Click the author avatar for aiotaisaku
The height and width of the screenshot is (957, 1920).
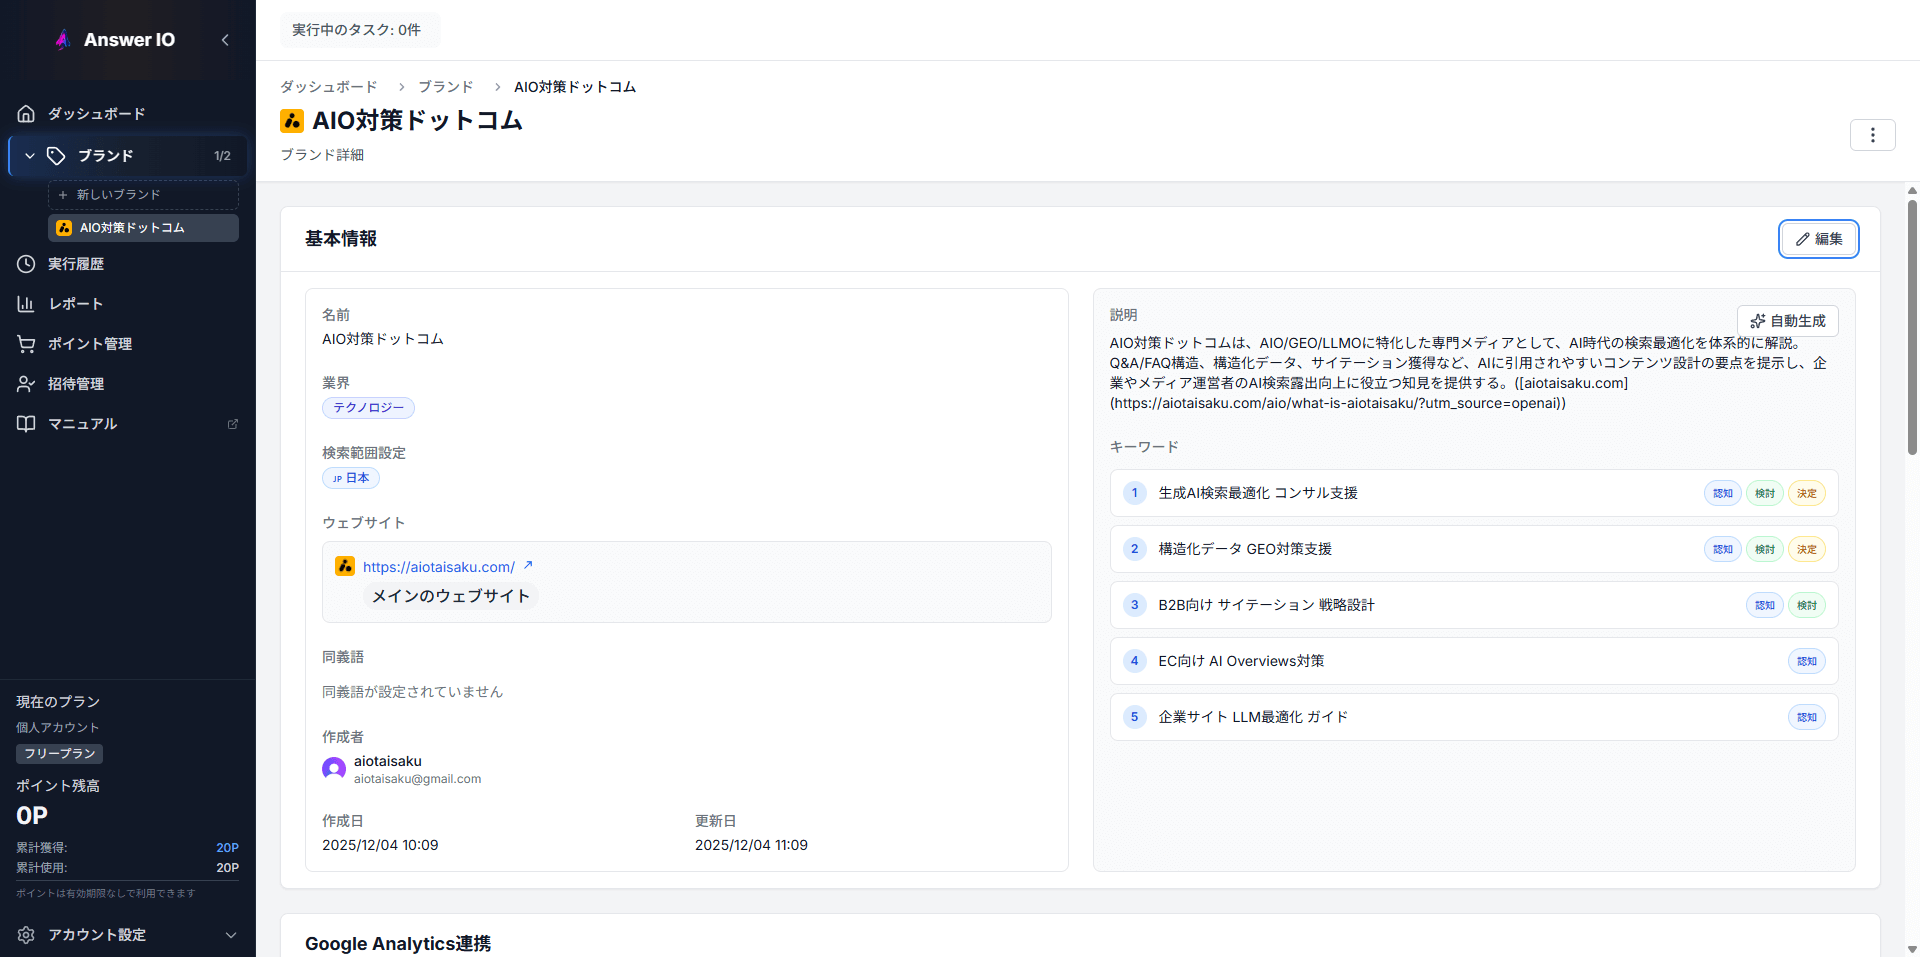click(x=334, y=768)
